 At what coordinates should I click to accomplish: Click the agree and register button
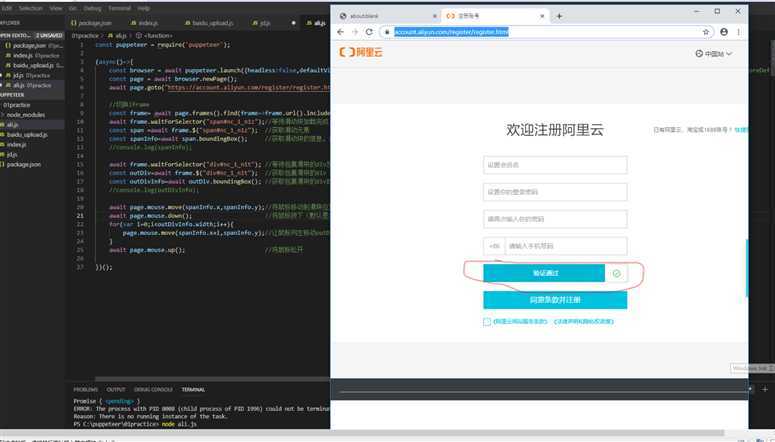pos(555,300)
